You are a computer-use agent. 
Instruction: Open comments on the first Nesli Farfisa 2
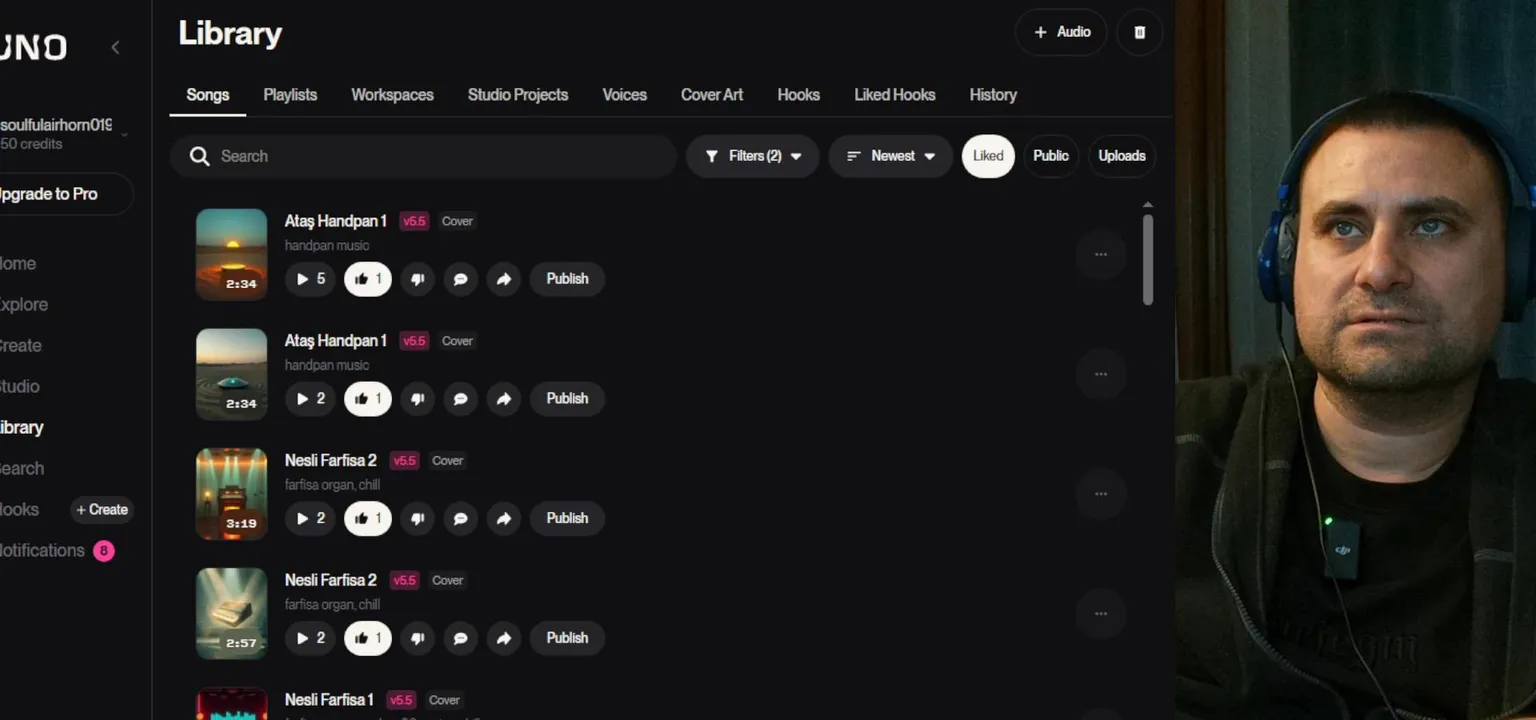460,518
